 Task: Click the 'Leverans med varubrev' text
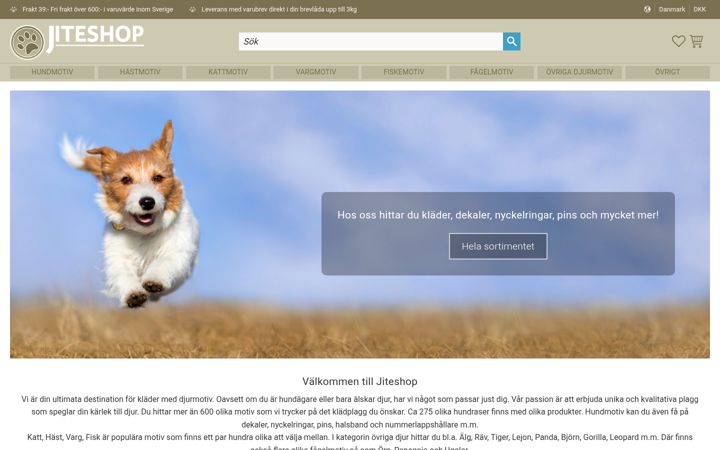(x=279, y=9)
